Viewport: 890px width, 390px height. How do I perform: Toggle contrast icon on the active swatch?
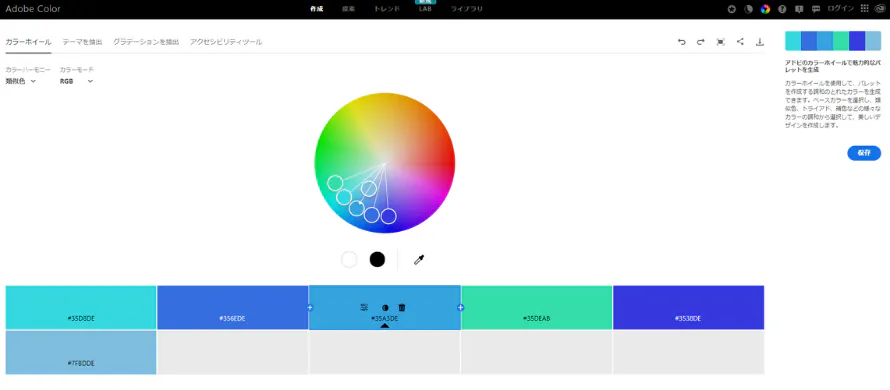385,307
